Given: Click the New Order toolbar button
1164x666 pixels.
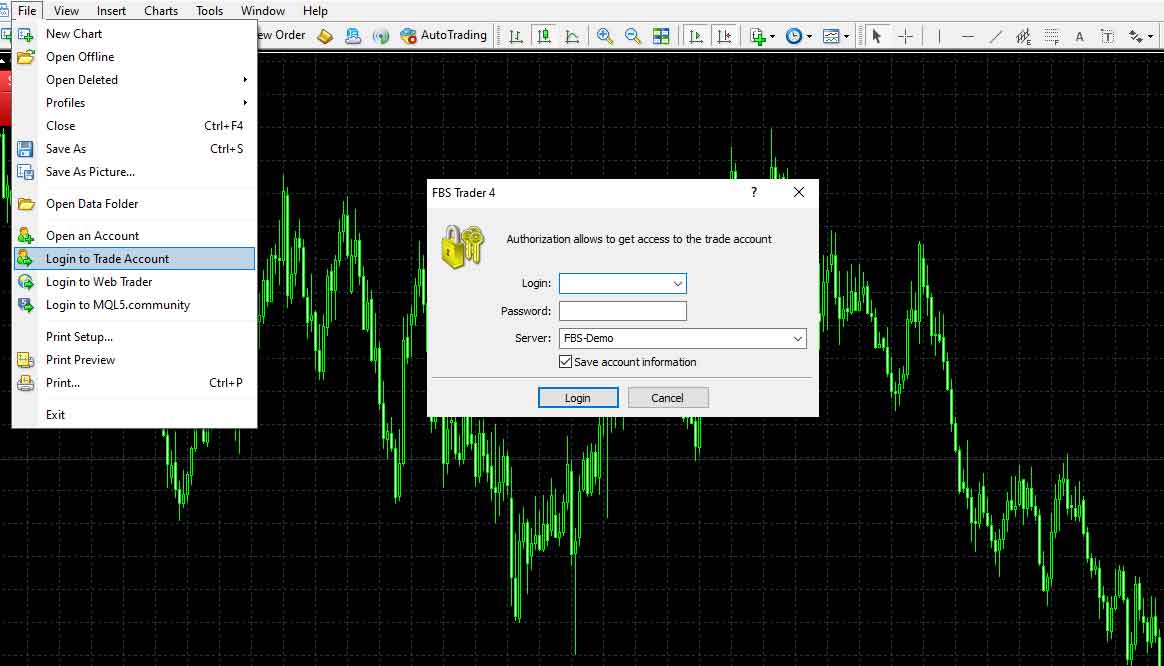Looking at the screenshot, I should click(x=281, y=35).
